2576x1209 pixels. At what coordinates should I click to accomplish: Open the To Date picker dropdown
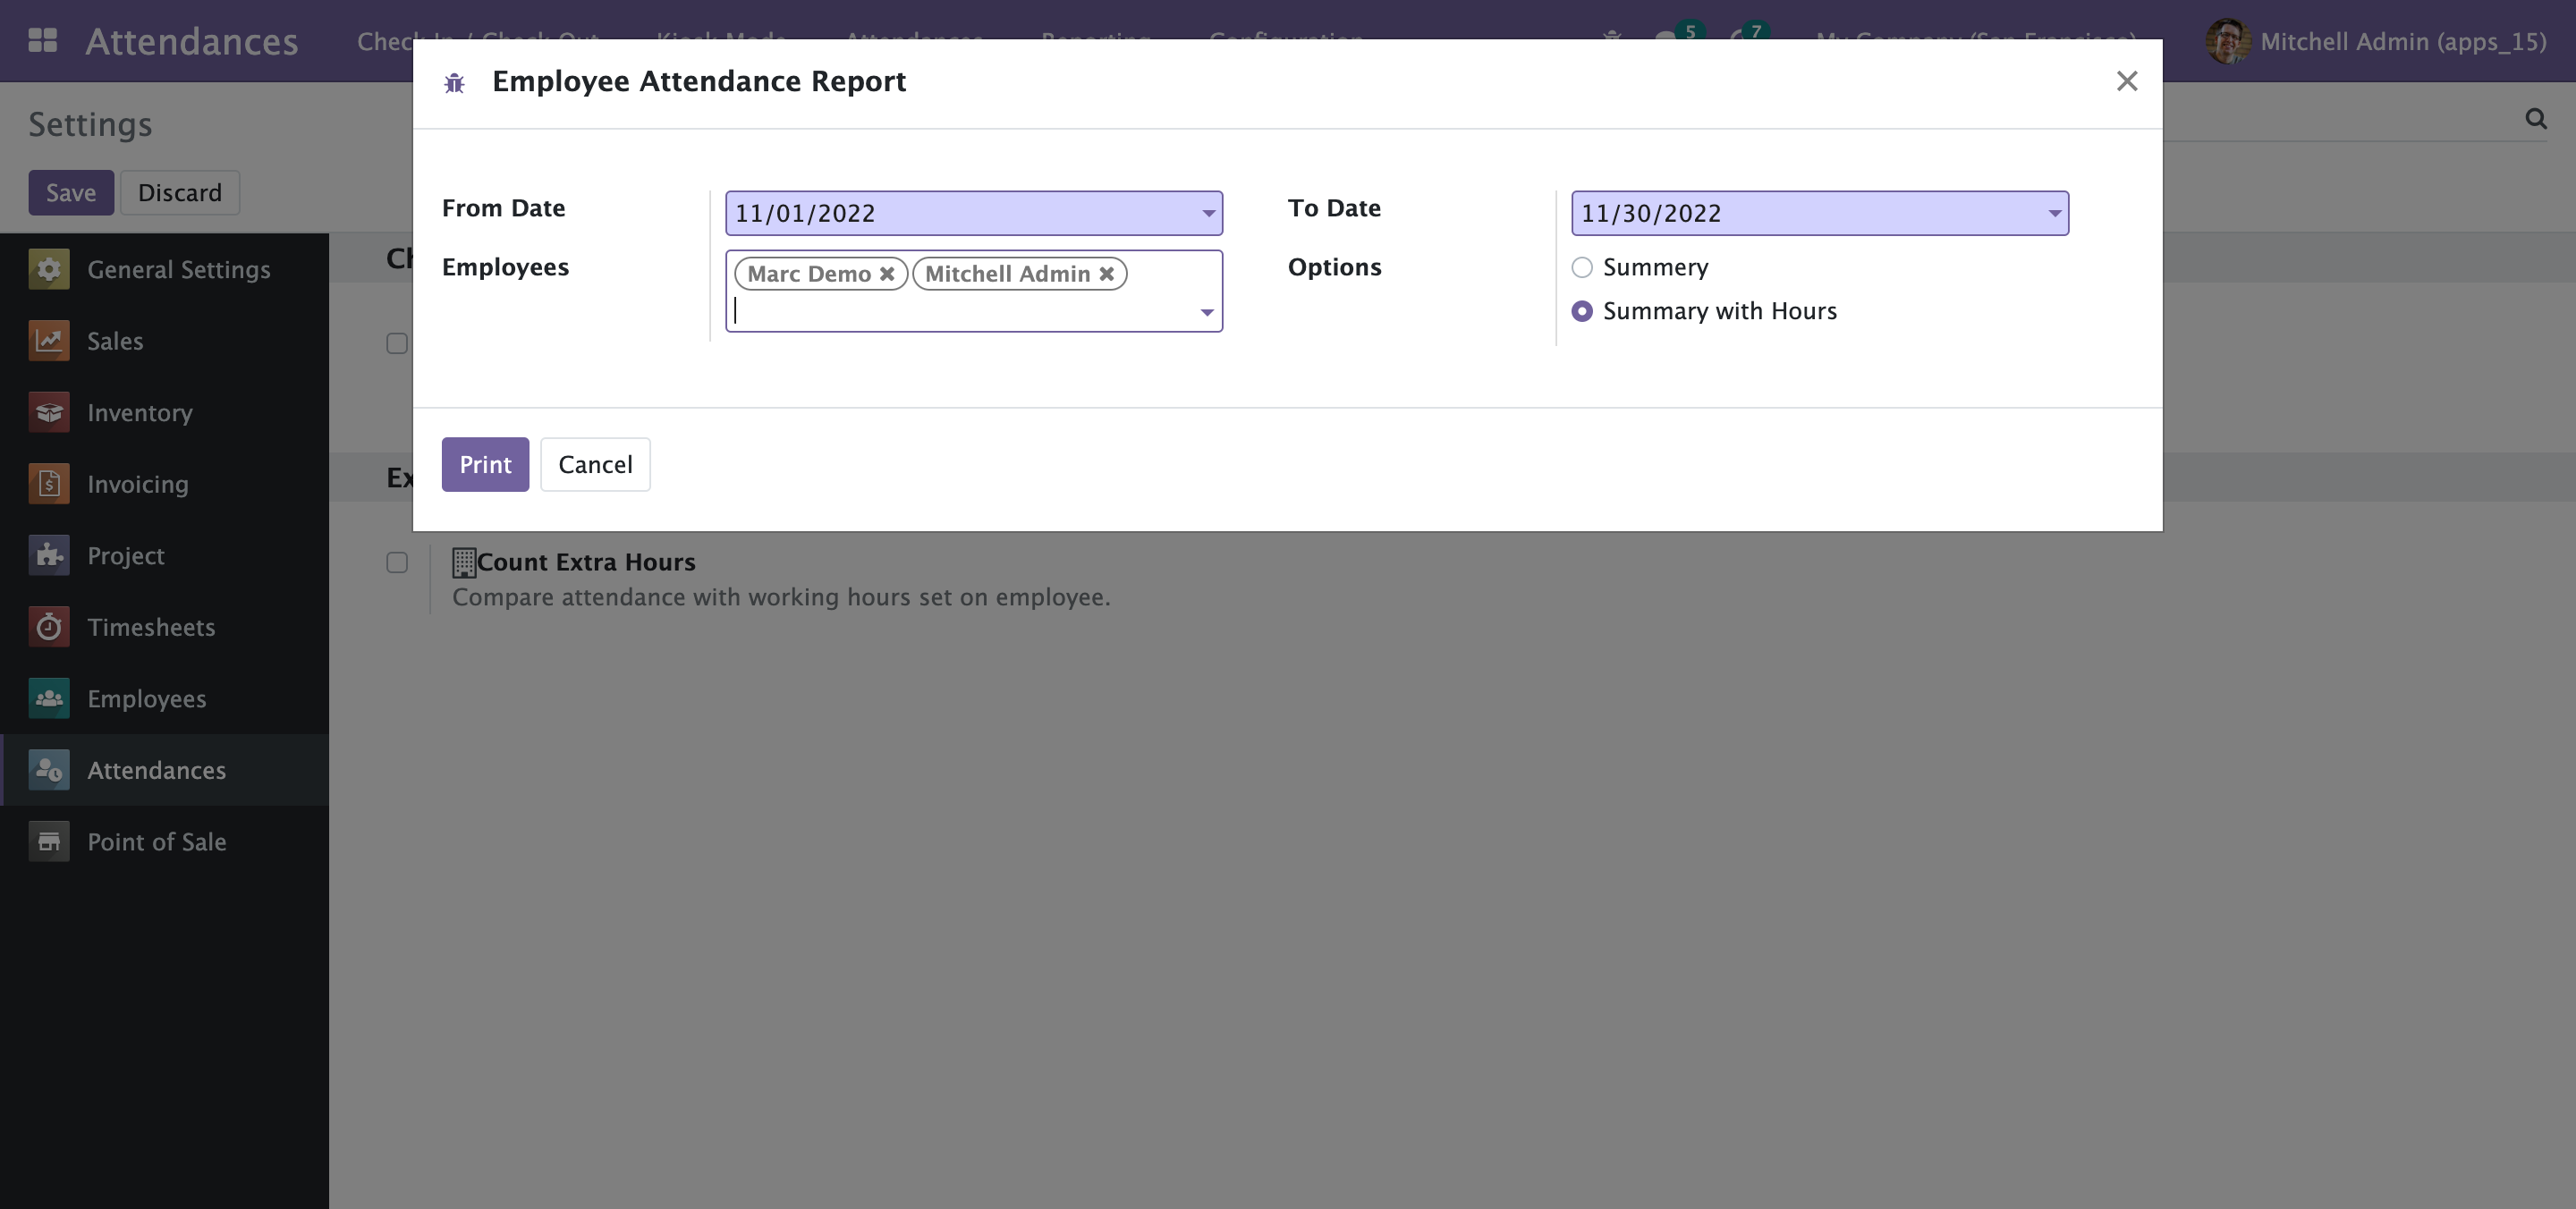2054,214
